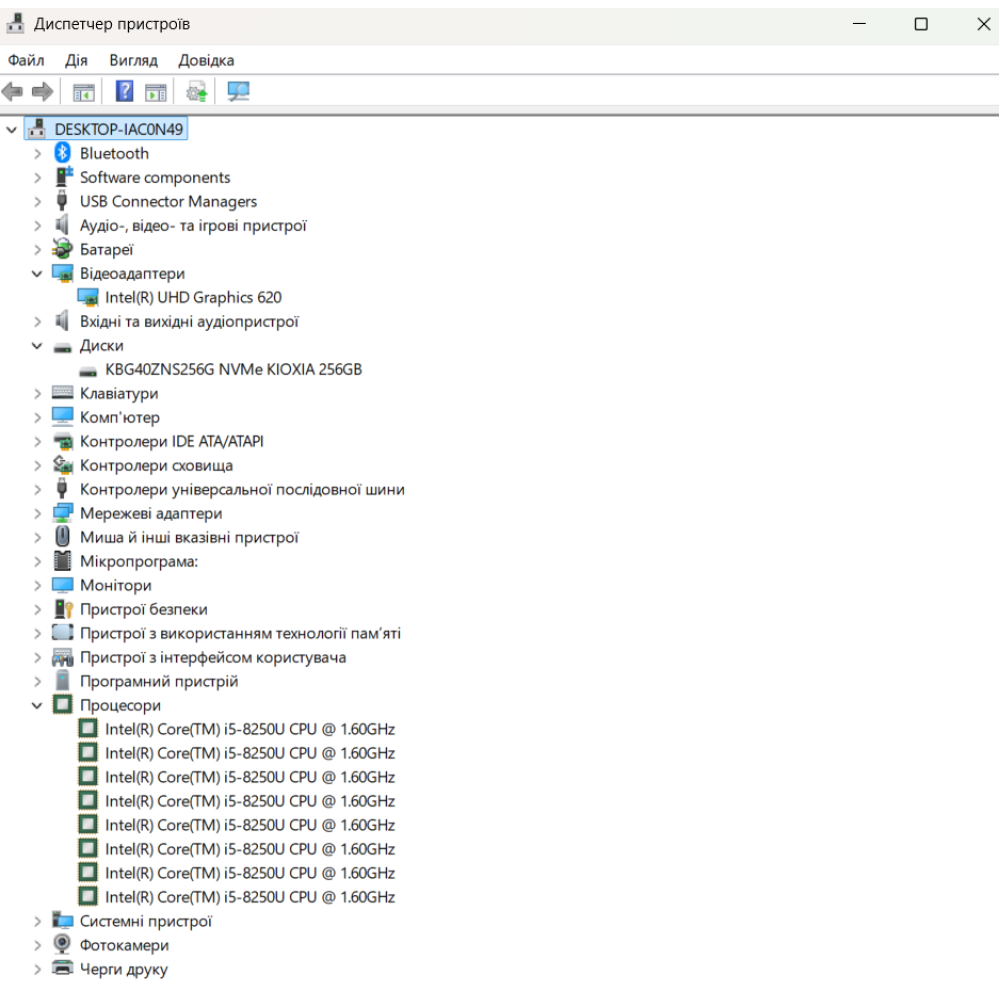1000x1000 pixels.
Task: Select Intel(R) UHD Graphics 620 device
Action: (193, 297)
